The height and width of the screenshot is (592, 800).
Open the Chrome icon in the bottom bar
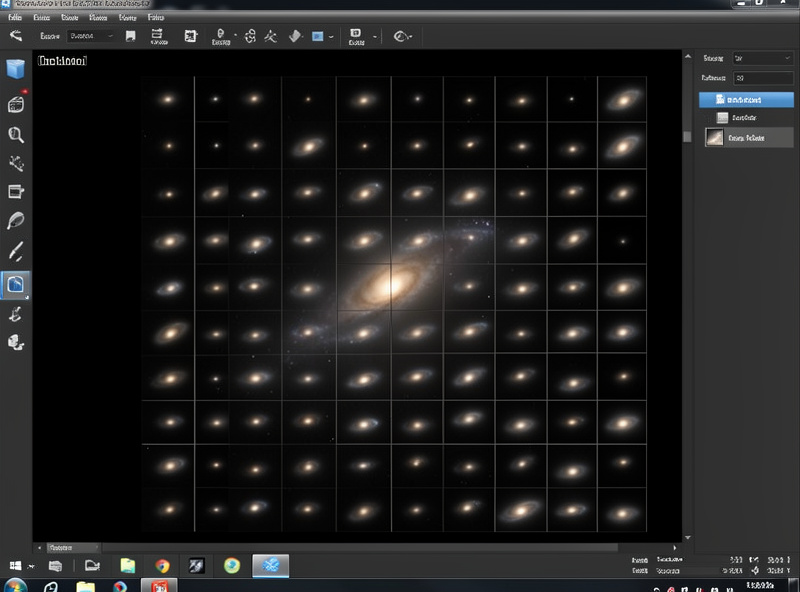tap(162, 565)
